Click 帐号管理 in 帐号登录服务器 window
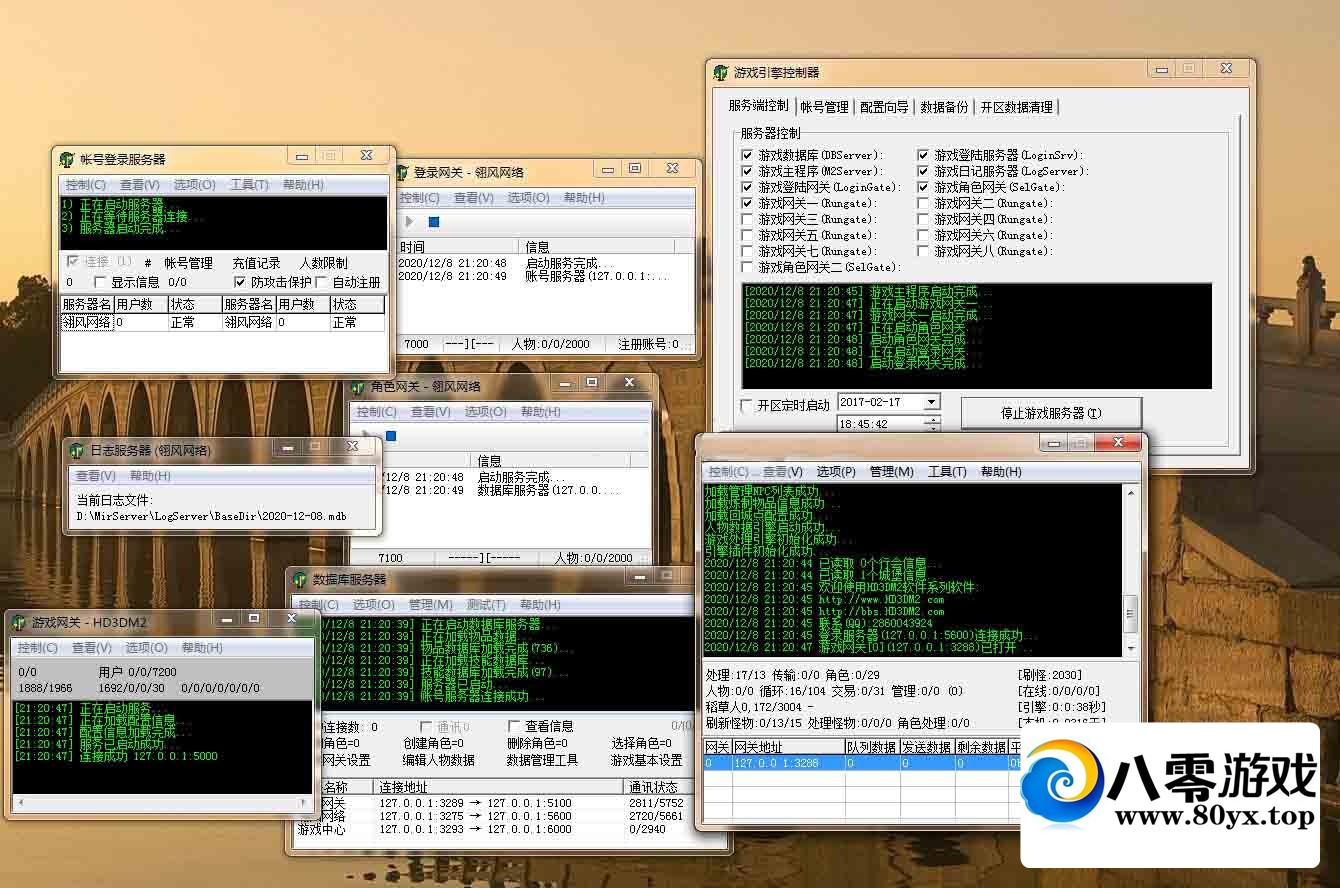This screenshot has height=888, width=1340. click(189, 263)
